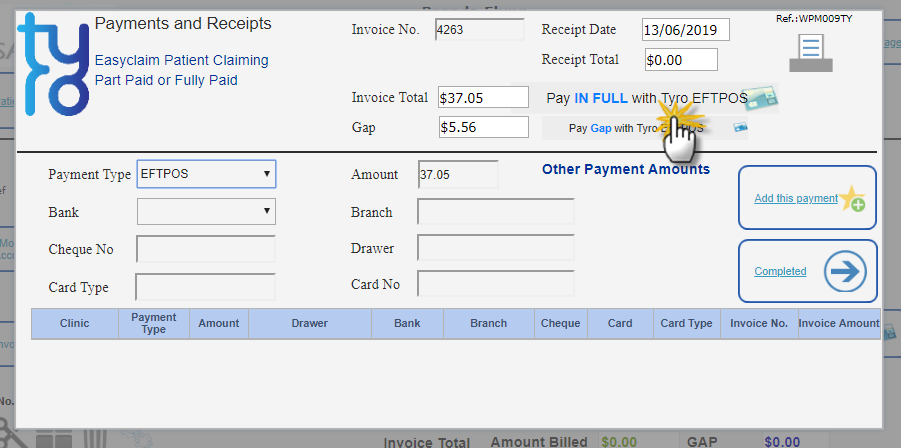
Task: Click the Payments and Receipts title
Action: click(x=183, y=24)
